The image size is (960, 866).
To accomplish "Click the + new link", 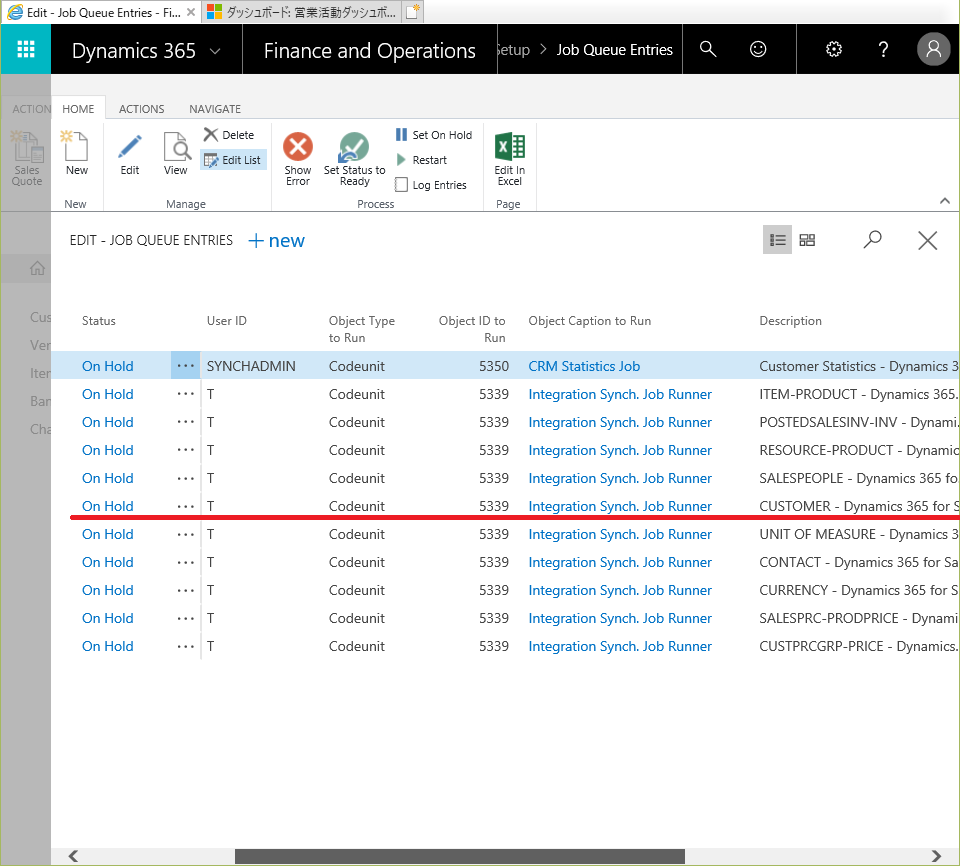I will (276, 241).
